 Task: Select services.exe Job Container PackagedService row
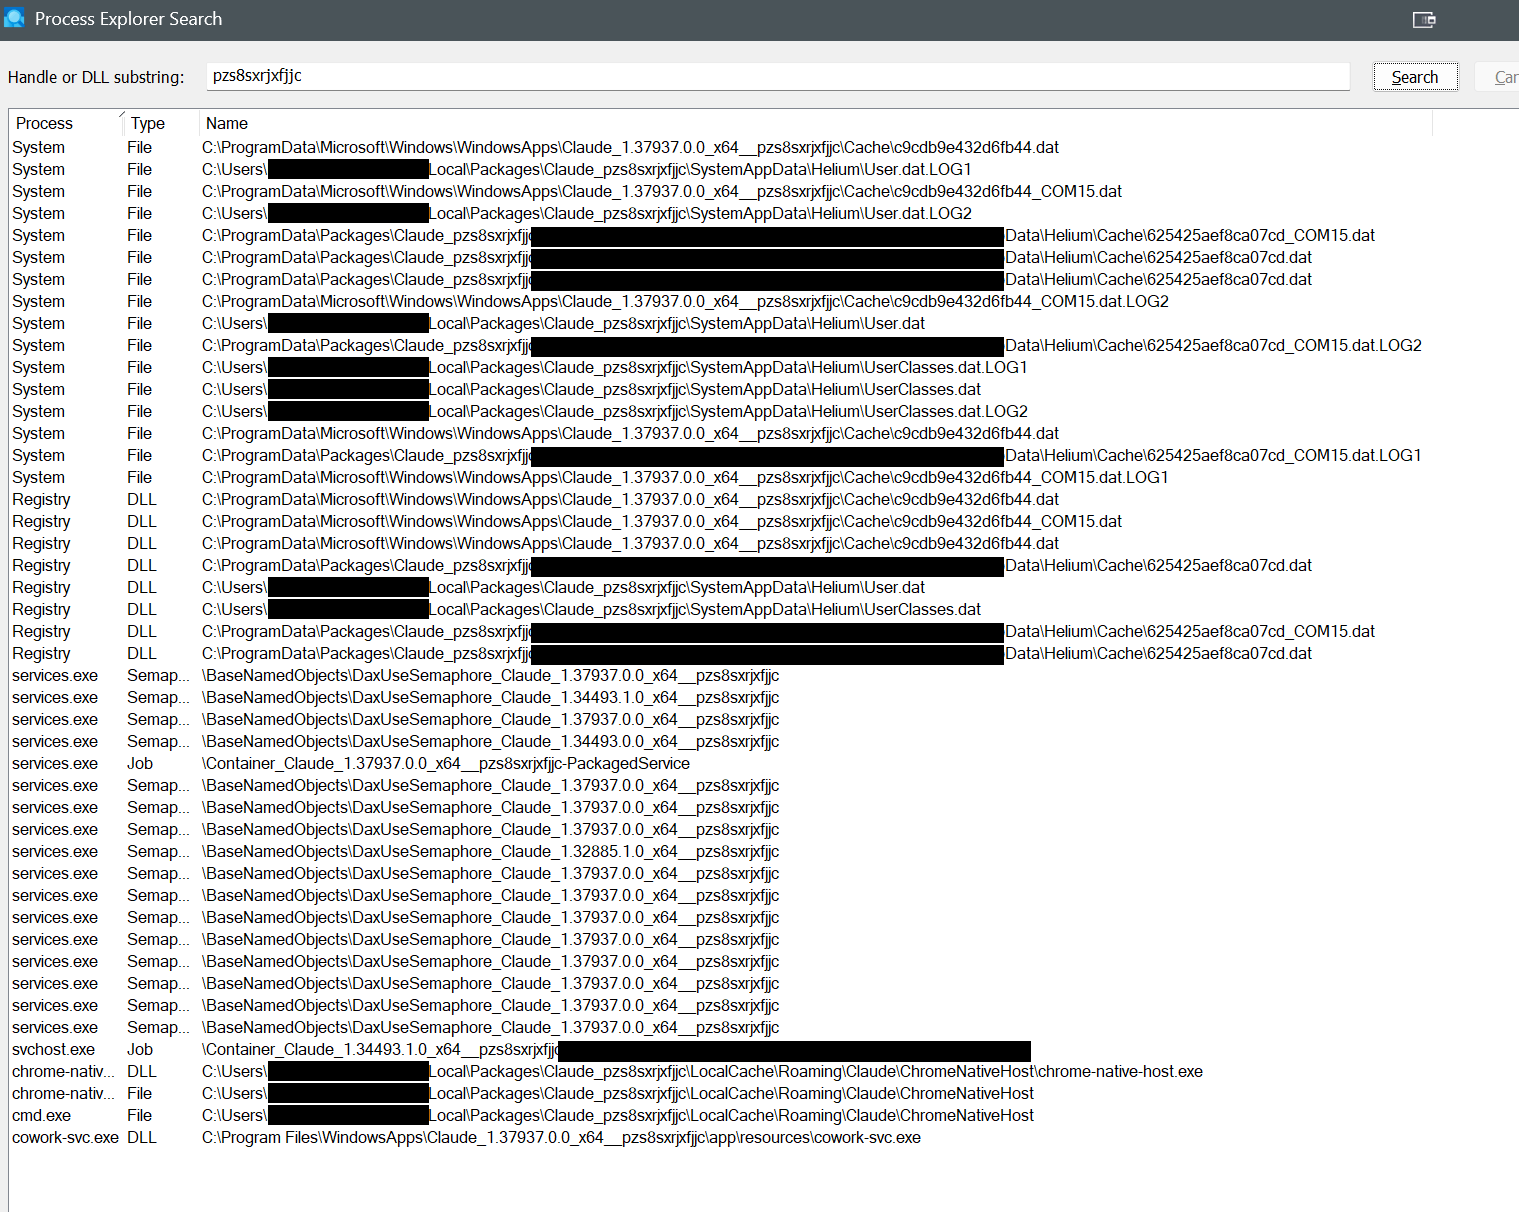coord(721,763)
